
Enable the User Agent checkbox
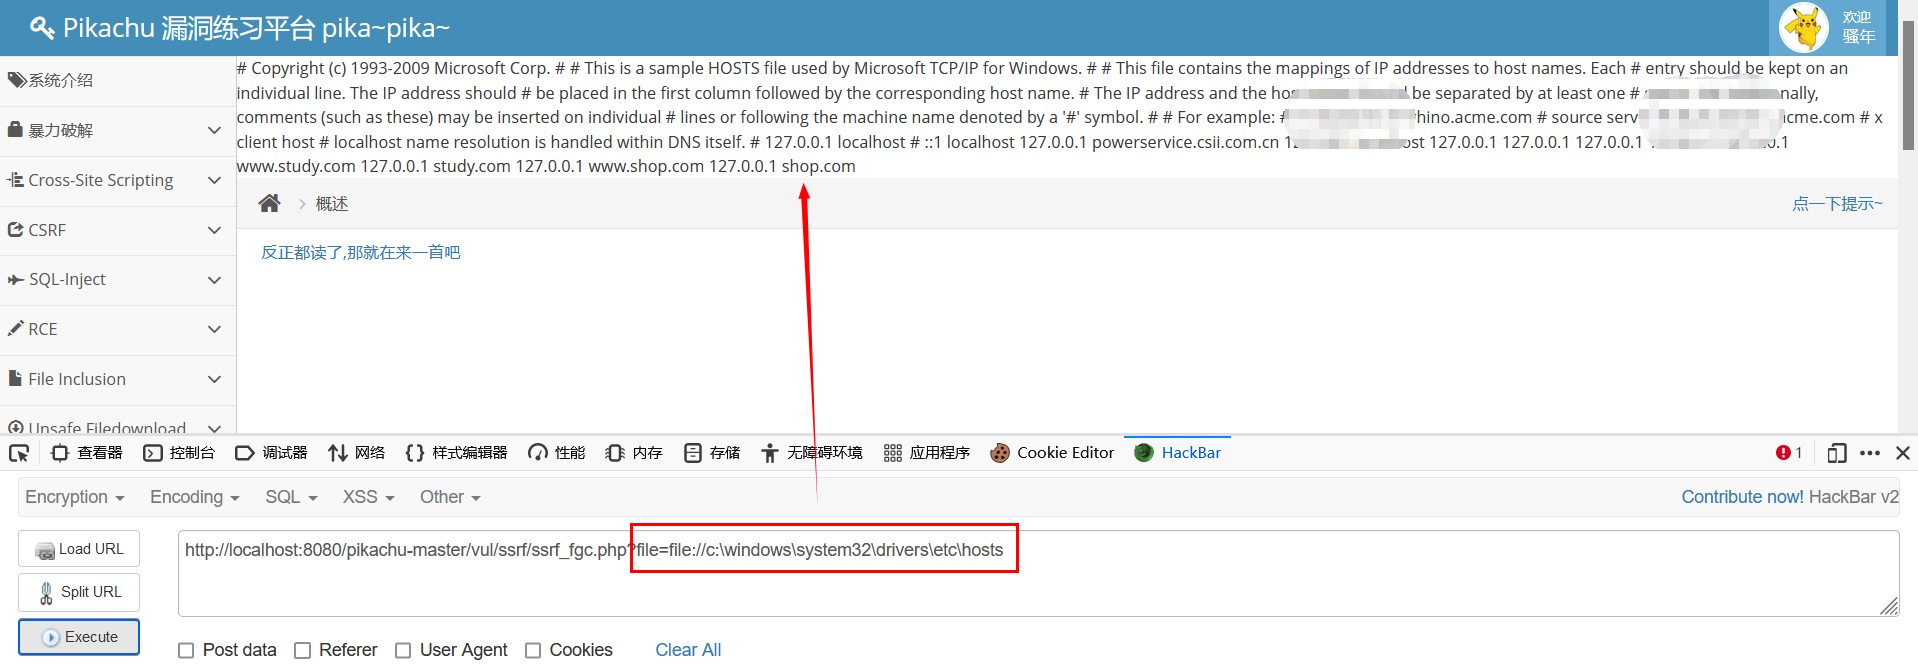403,651
